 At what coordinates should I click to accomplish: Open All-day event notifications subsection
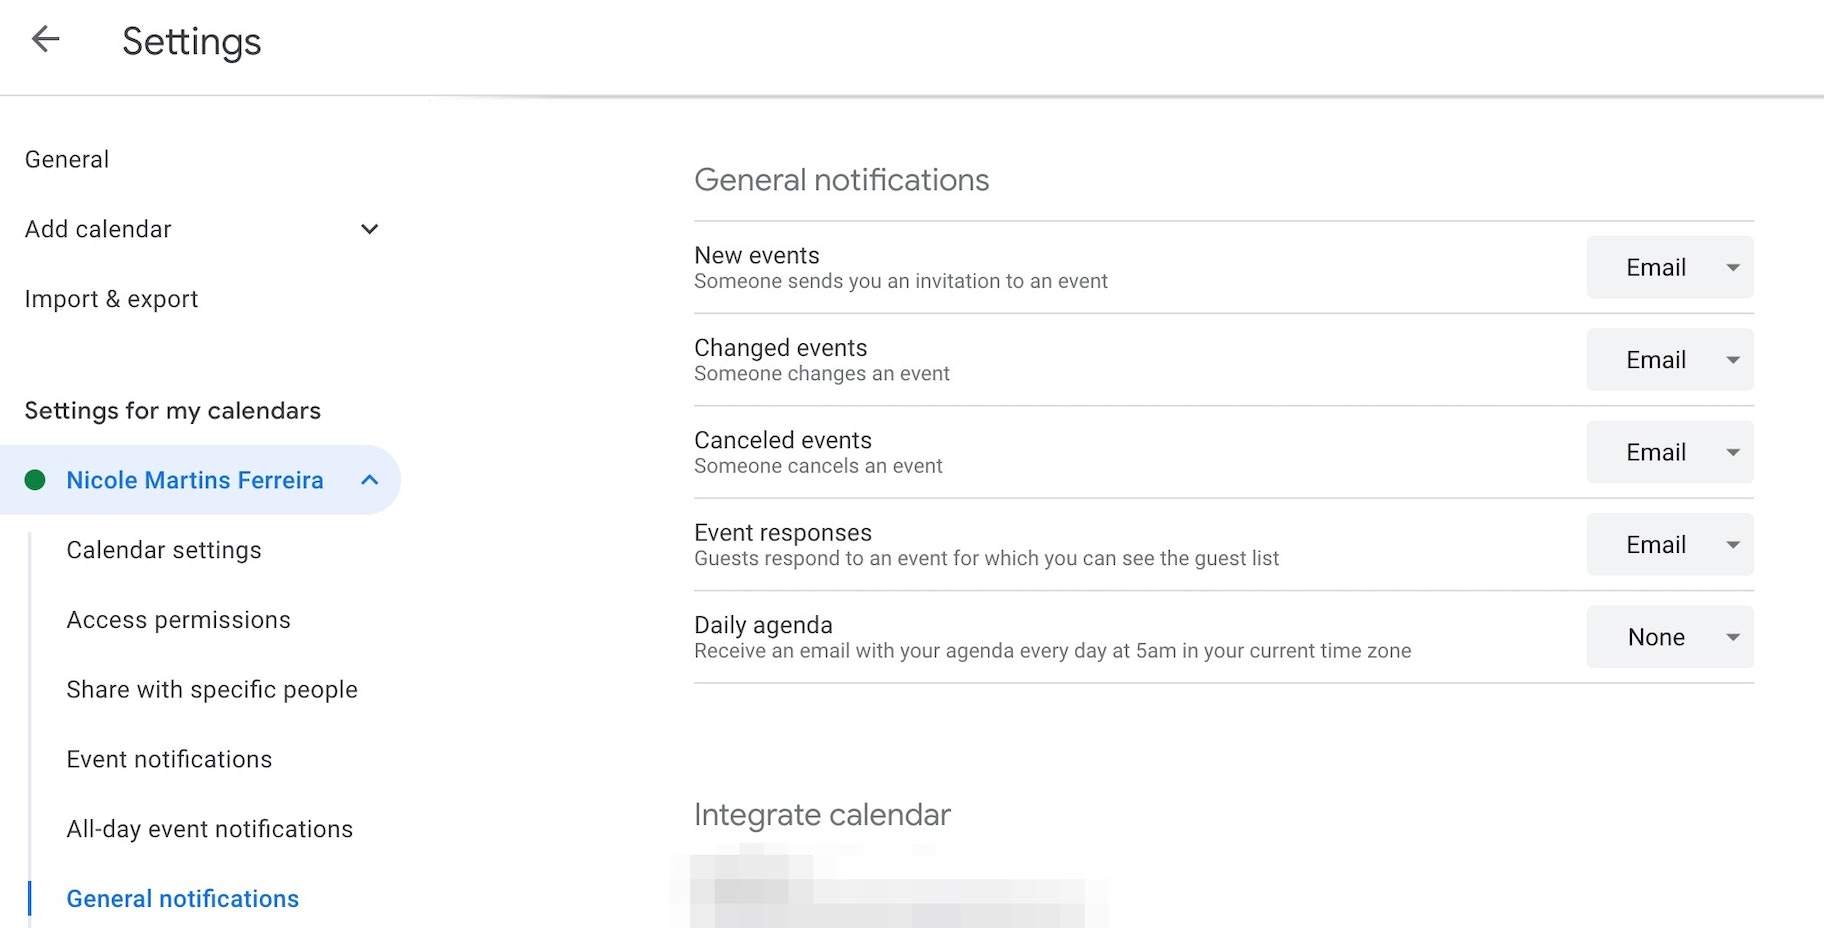pyautogui.click(x=209, y=829)
